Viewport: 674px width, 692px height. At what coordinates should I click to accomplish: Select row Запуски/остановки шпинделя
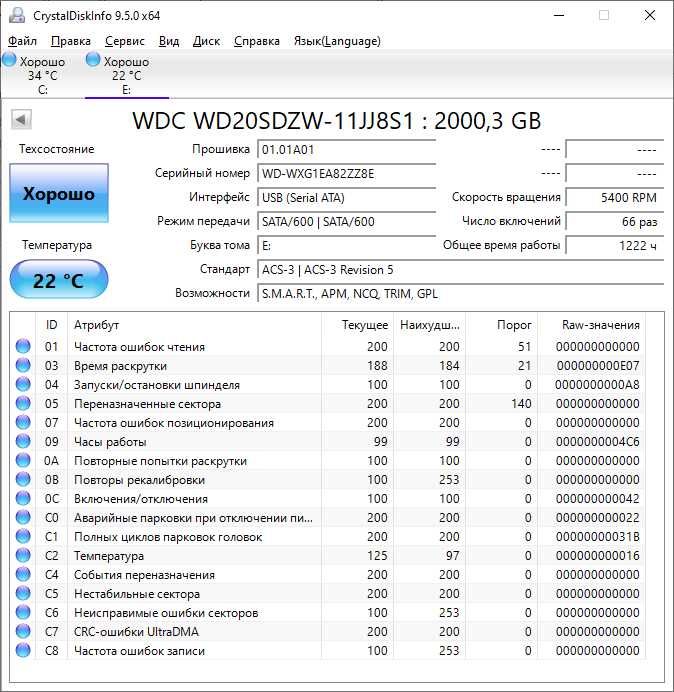click(x=328, y=384)
